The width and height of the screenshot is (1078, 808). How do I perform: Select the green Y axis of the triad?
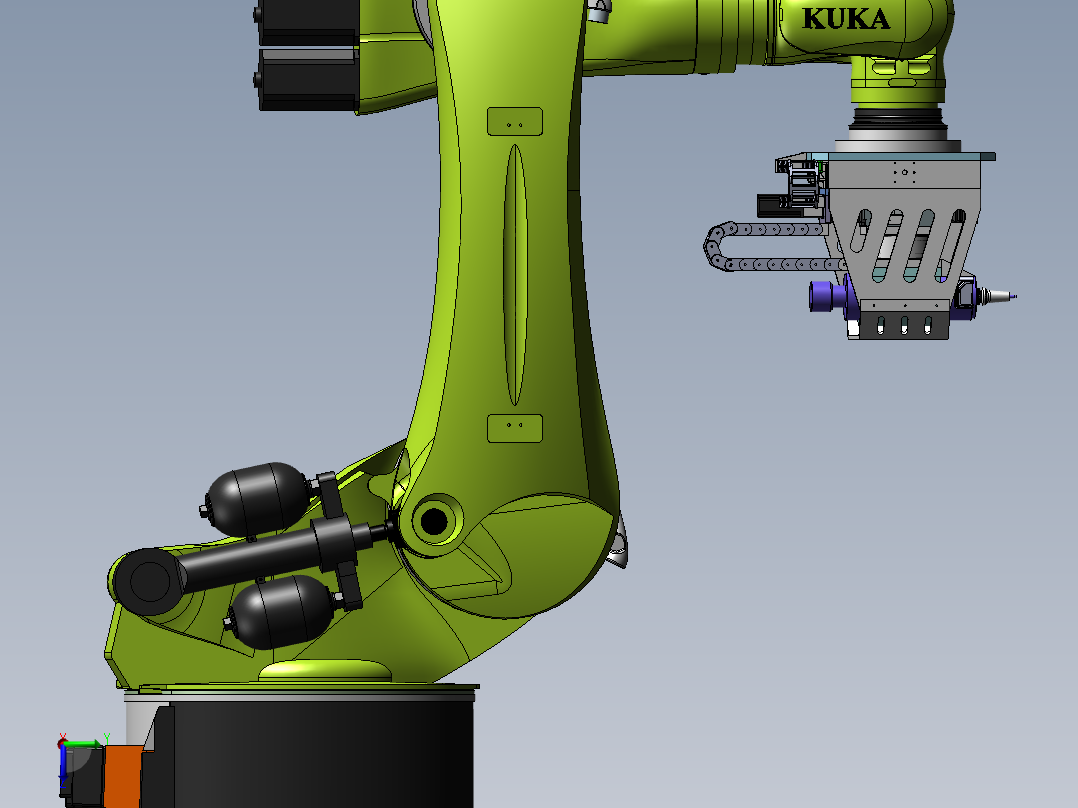[84, 743]
